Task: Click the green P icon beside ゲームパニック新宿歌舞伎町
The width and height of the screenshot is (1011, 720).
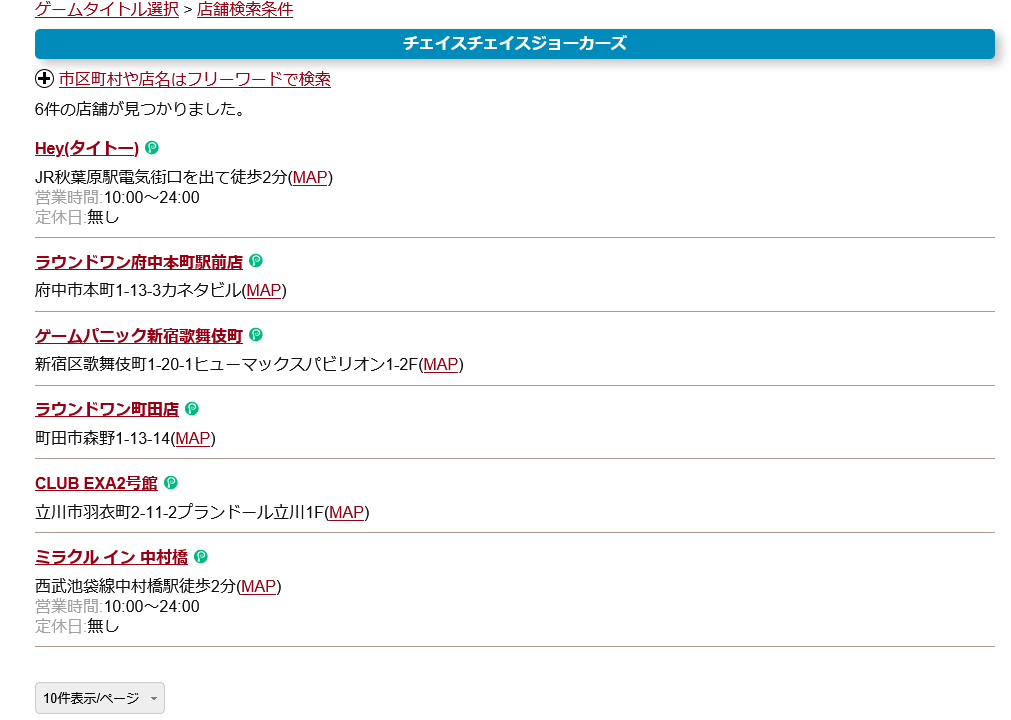Action: [x=256, y=335]
